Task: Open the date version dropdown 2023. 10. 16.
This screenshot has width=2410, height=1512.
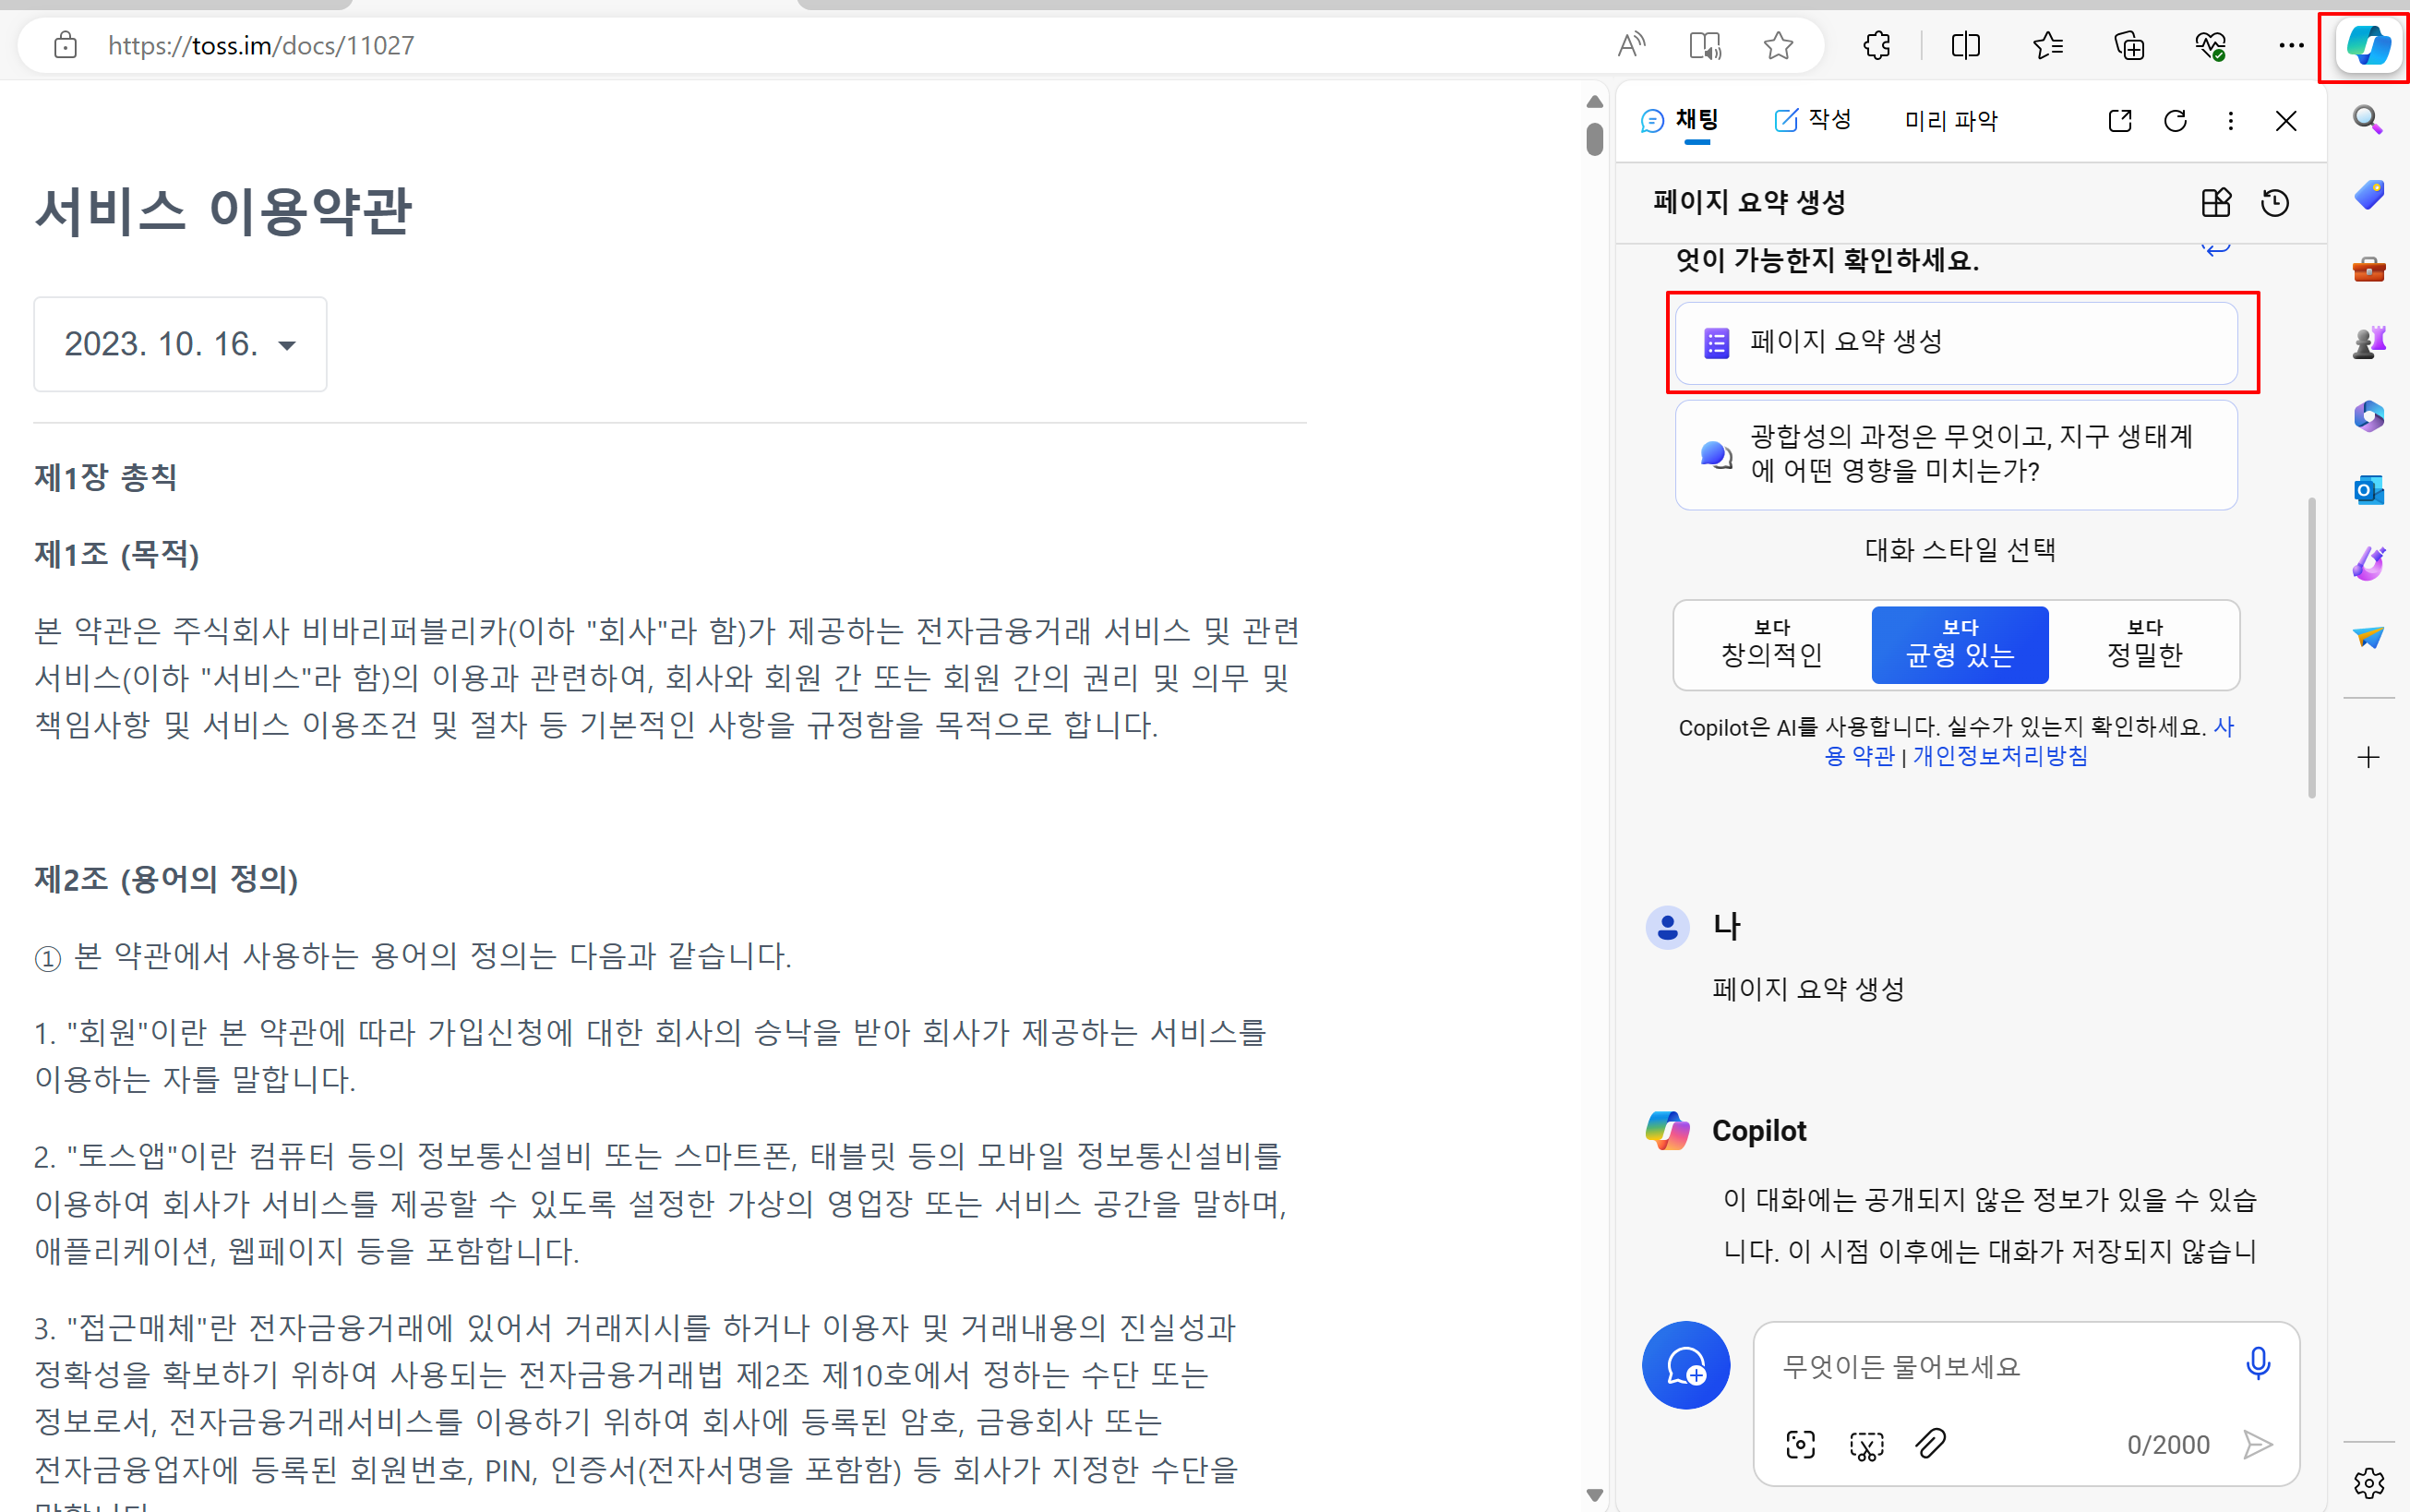Action: click(x=180, y=343)
